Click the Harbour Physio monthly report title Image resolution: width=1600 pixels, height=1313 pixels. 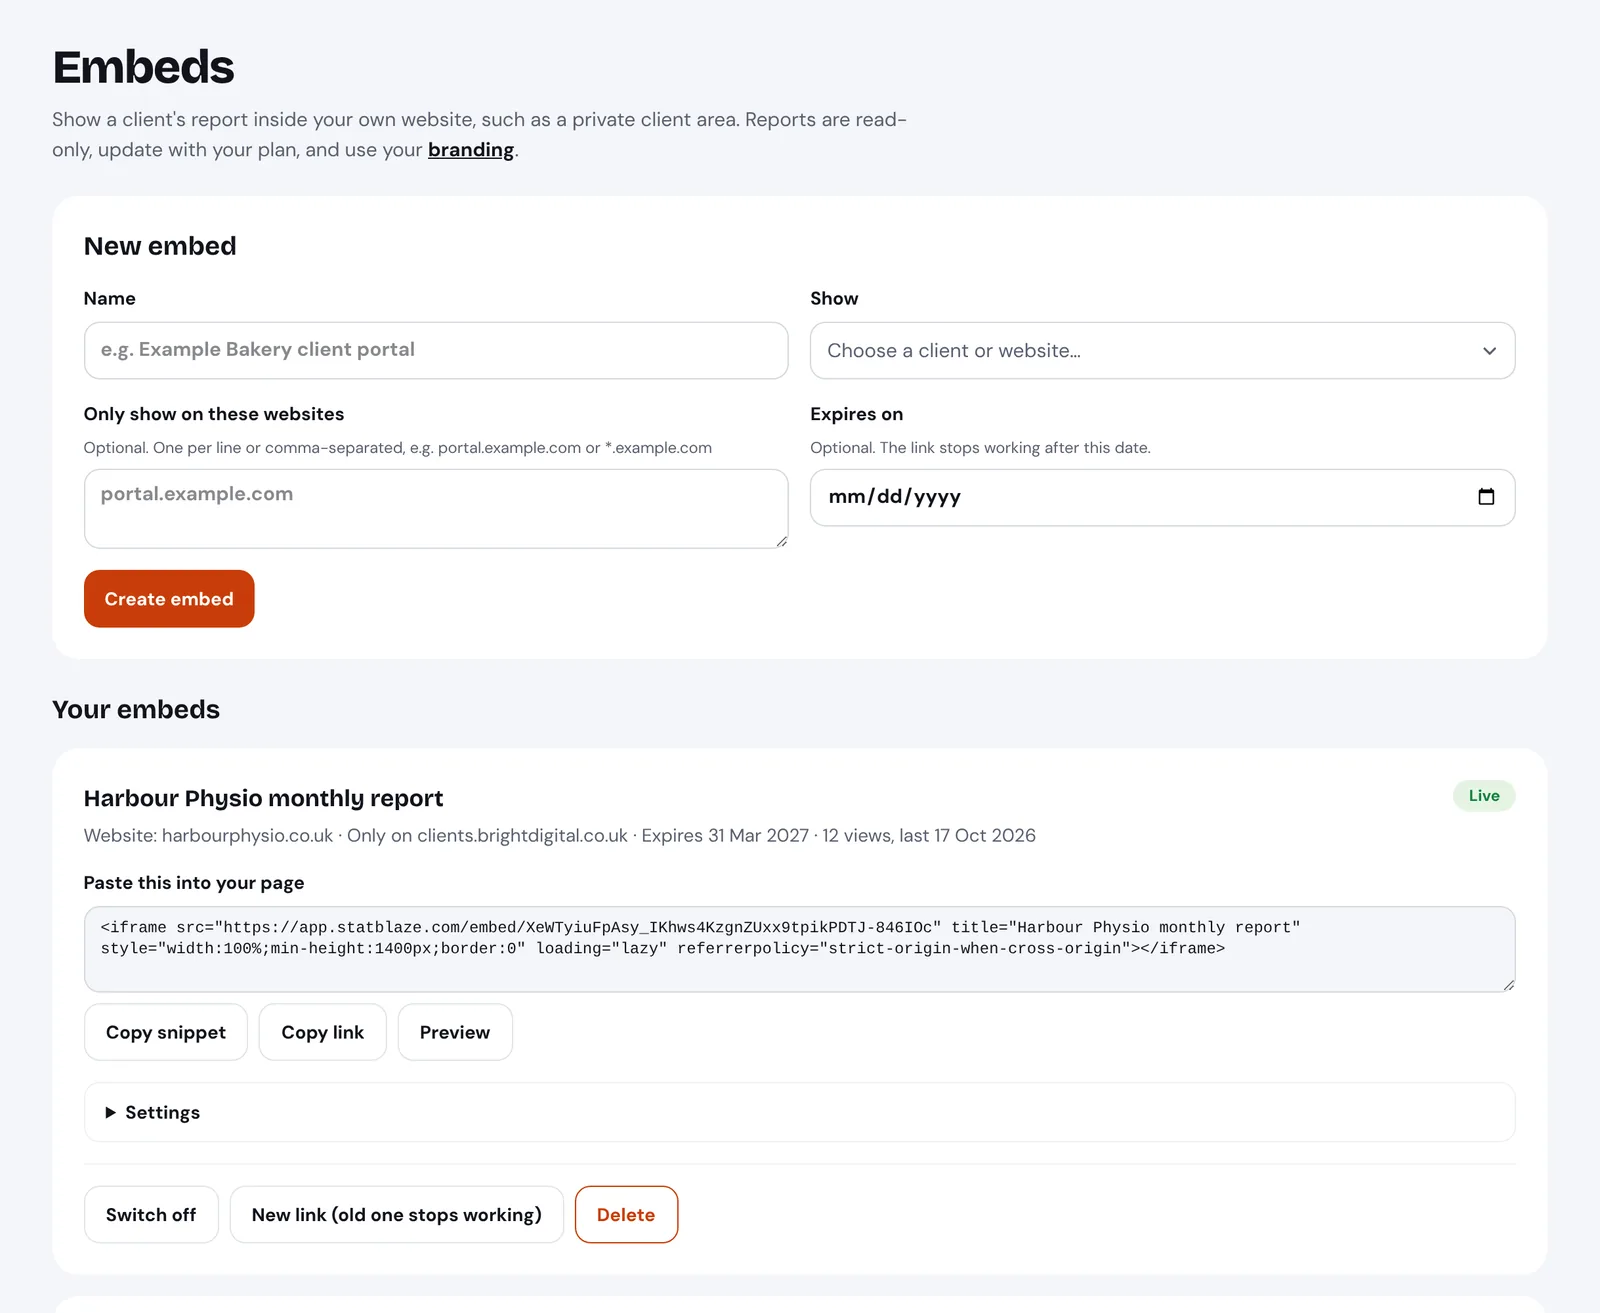tap(263, 798)
